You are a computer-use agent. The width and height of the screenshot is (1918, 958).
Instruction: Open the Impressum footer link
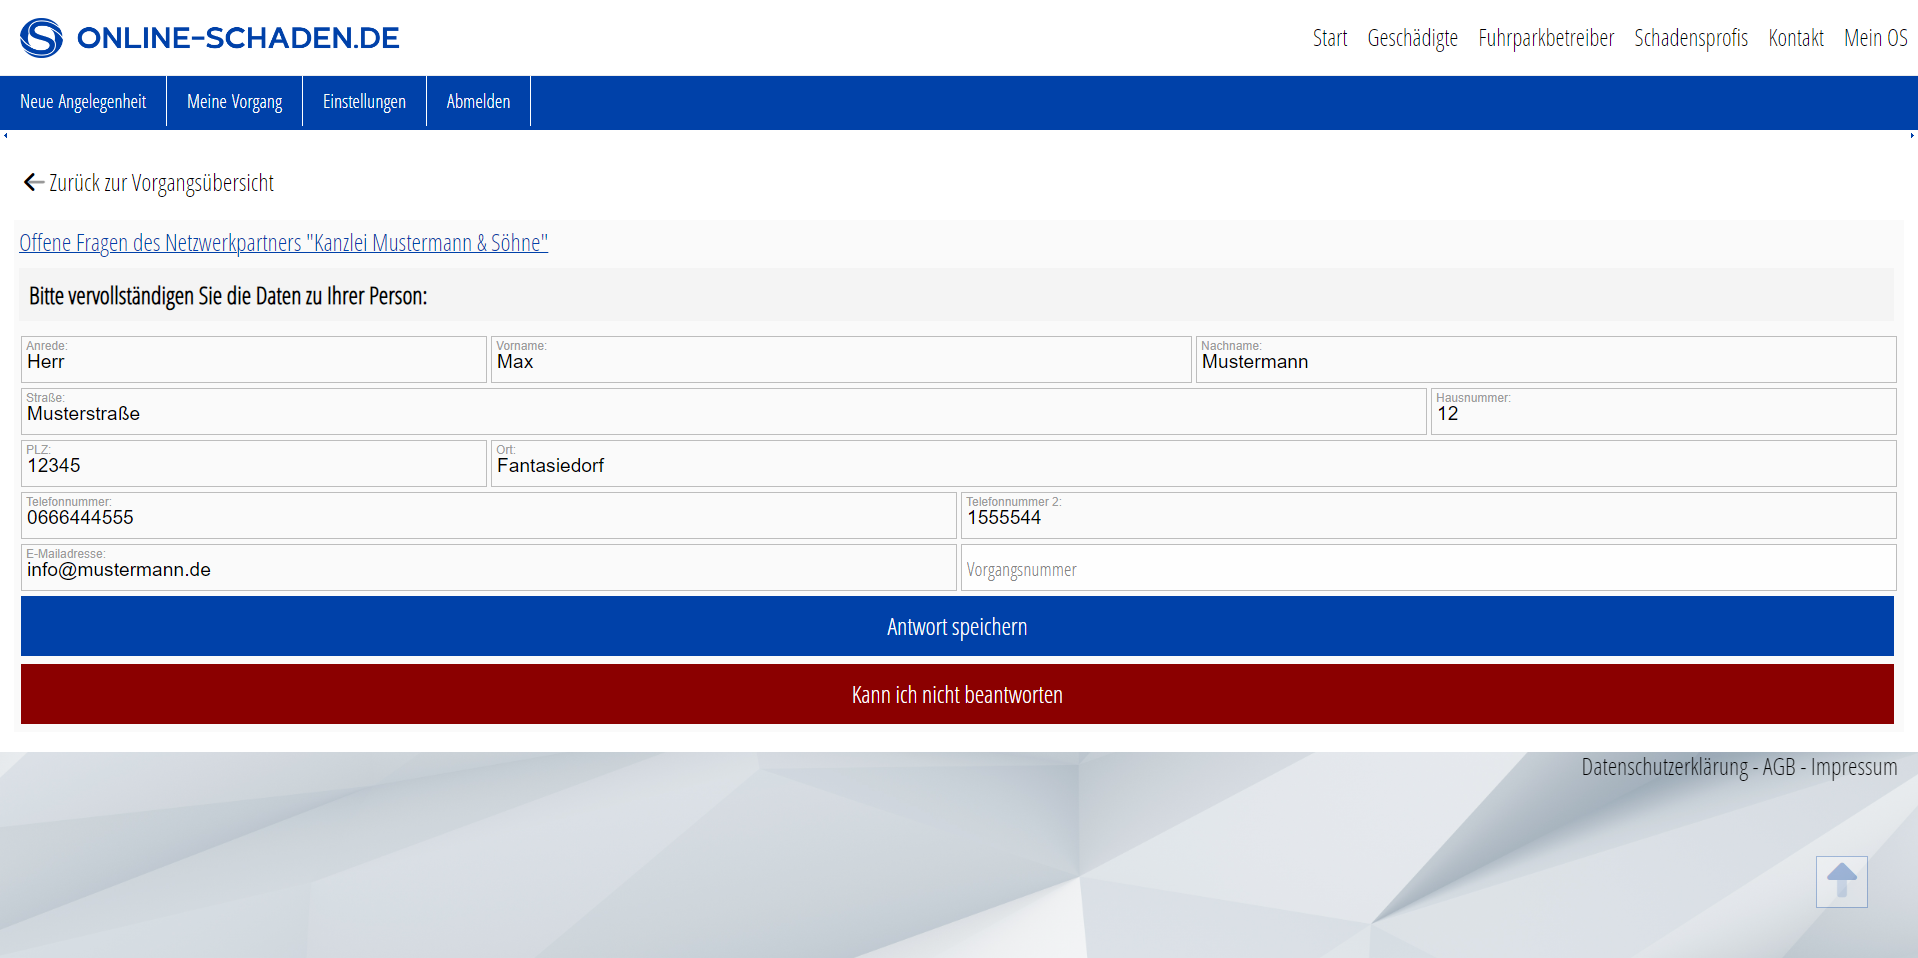pyautogui.click(x=1853, y=767)
